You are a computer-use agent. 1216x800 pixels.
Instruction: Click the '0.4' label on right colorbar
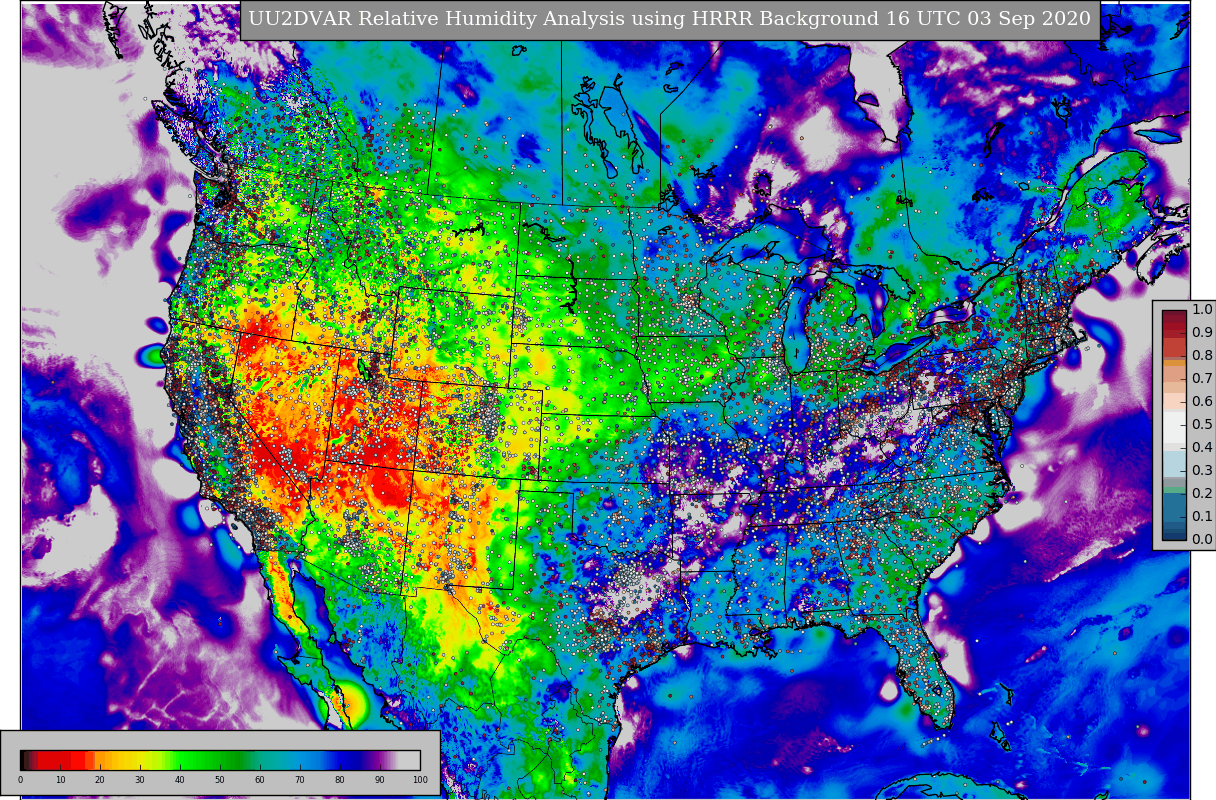(1202, 448)
